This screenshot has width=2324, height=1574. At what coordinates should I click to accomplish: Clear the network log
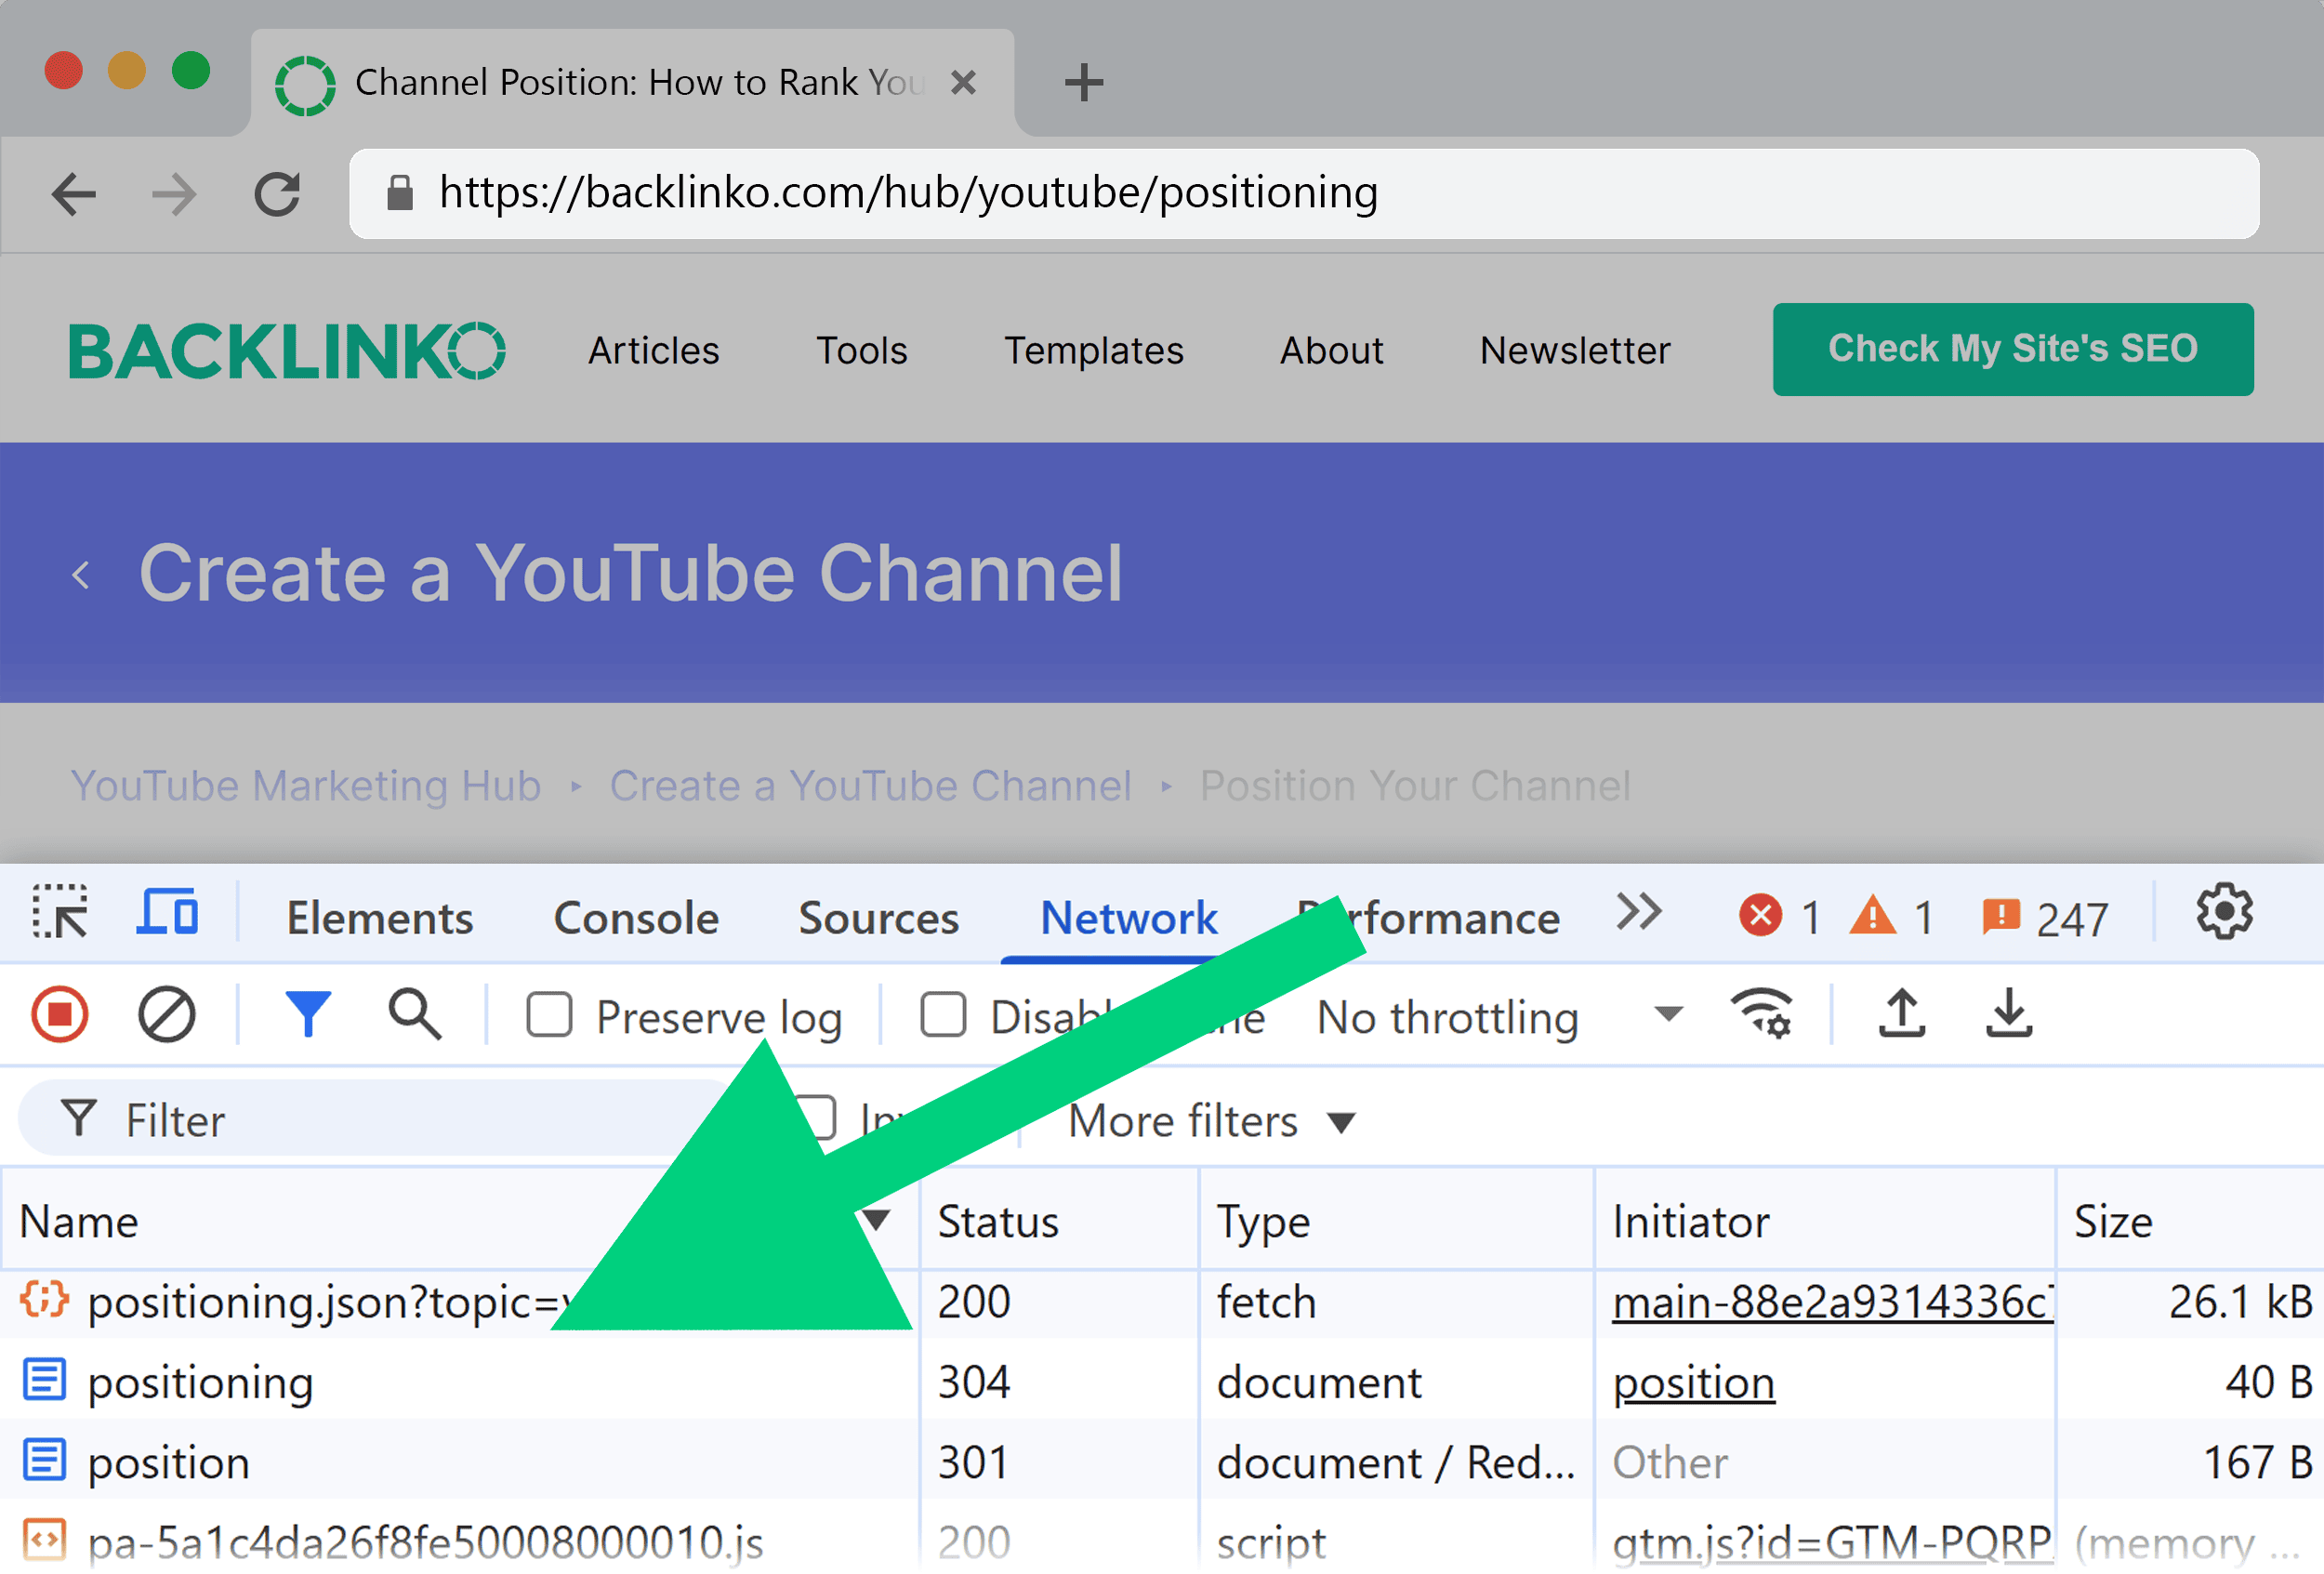[166, 1016]
